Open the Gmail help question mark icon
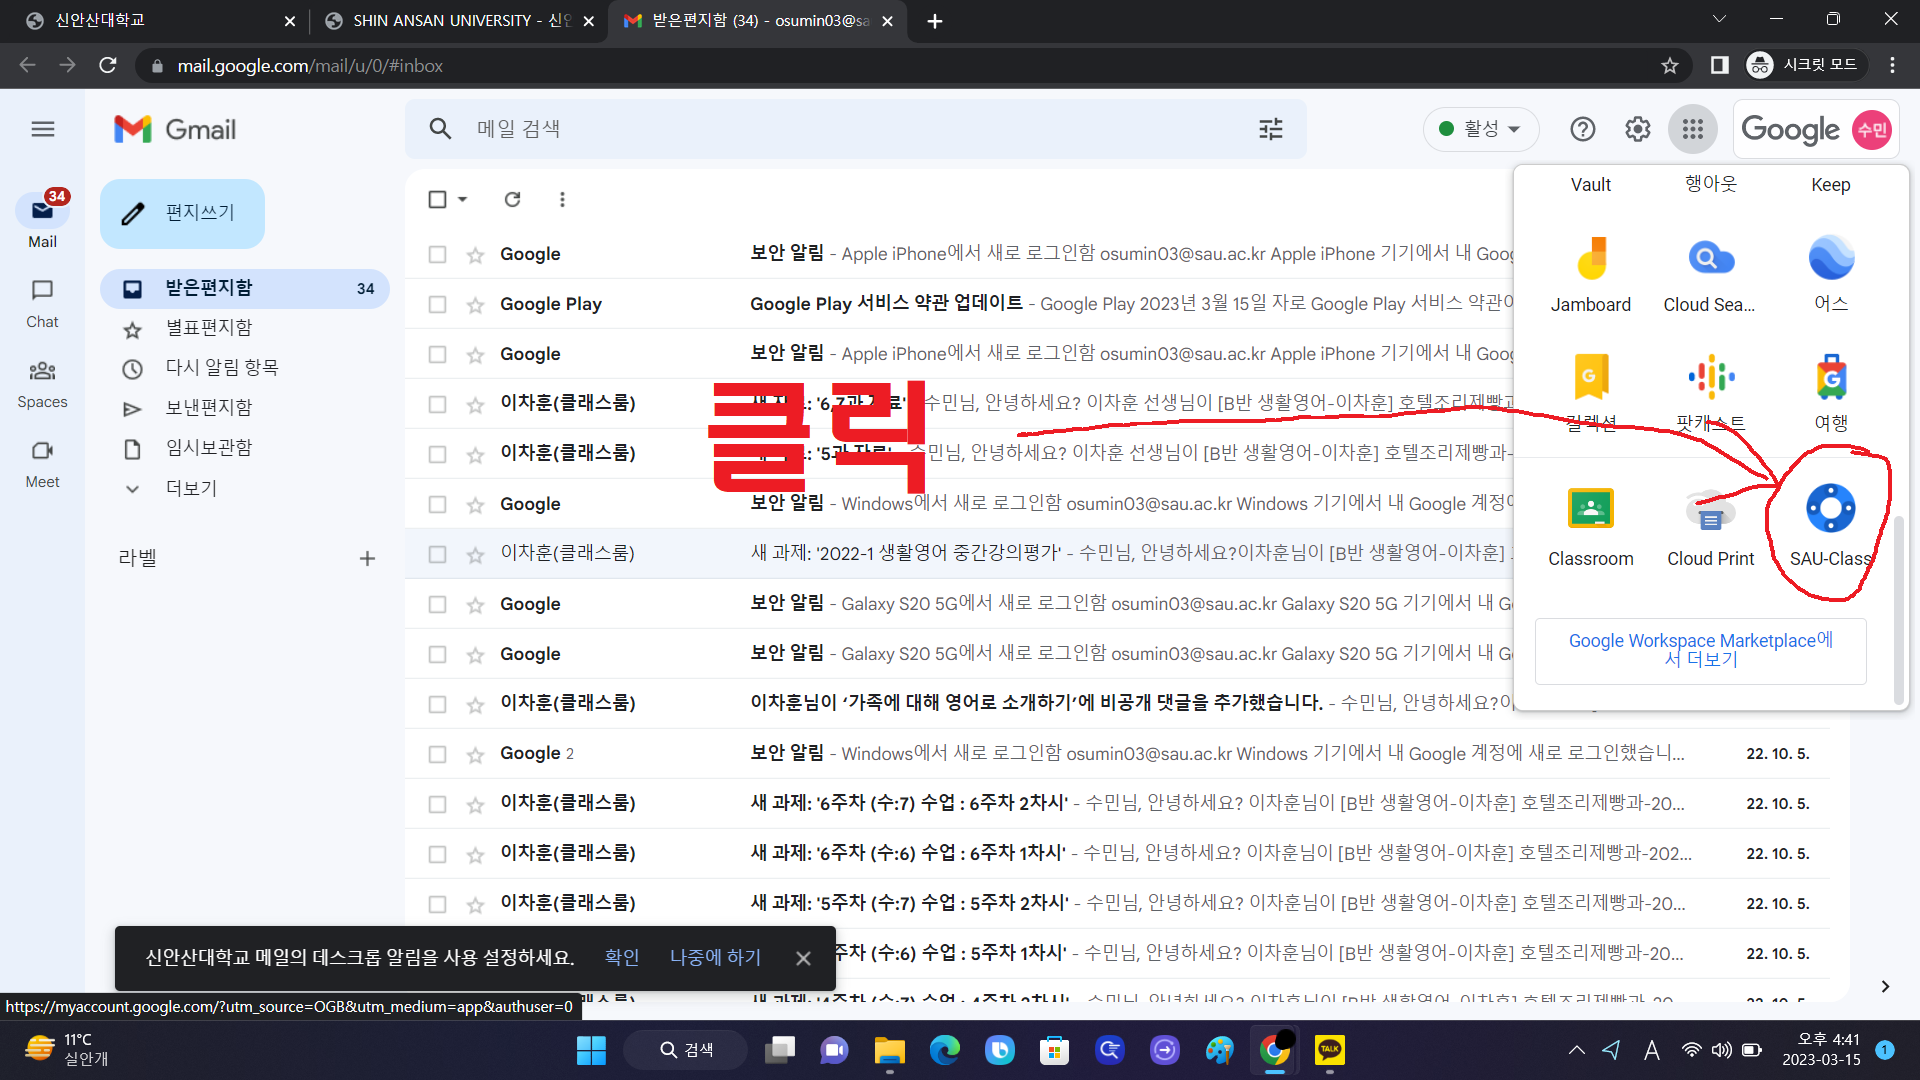The width and height of the screenshot is (1920, 1080). (1582, 129)
